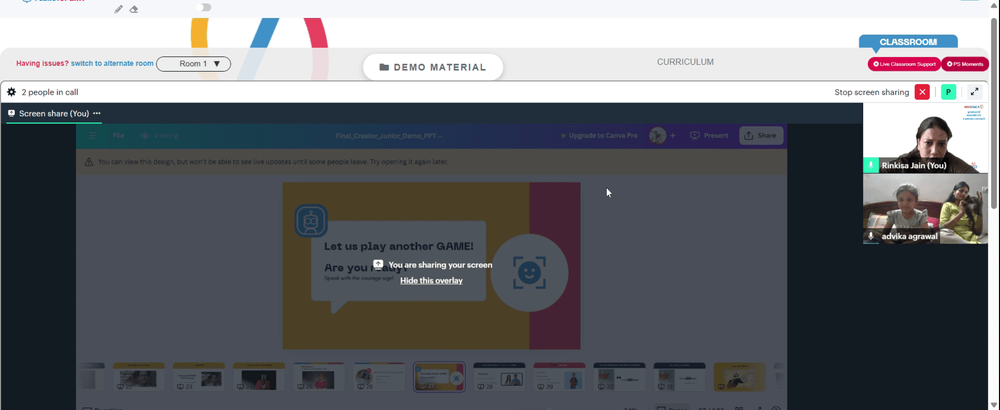Select slide thumbnail 28
This screenshot has width=1000, height=410.
499,377
